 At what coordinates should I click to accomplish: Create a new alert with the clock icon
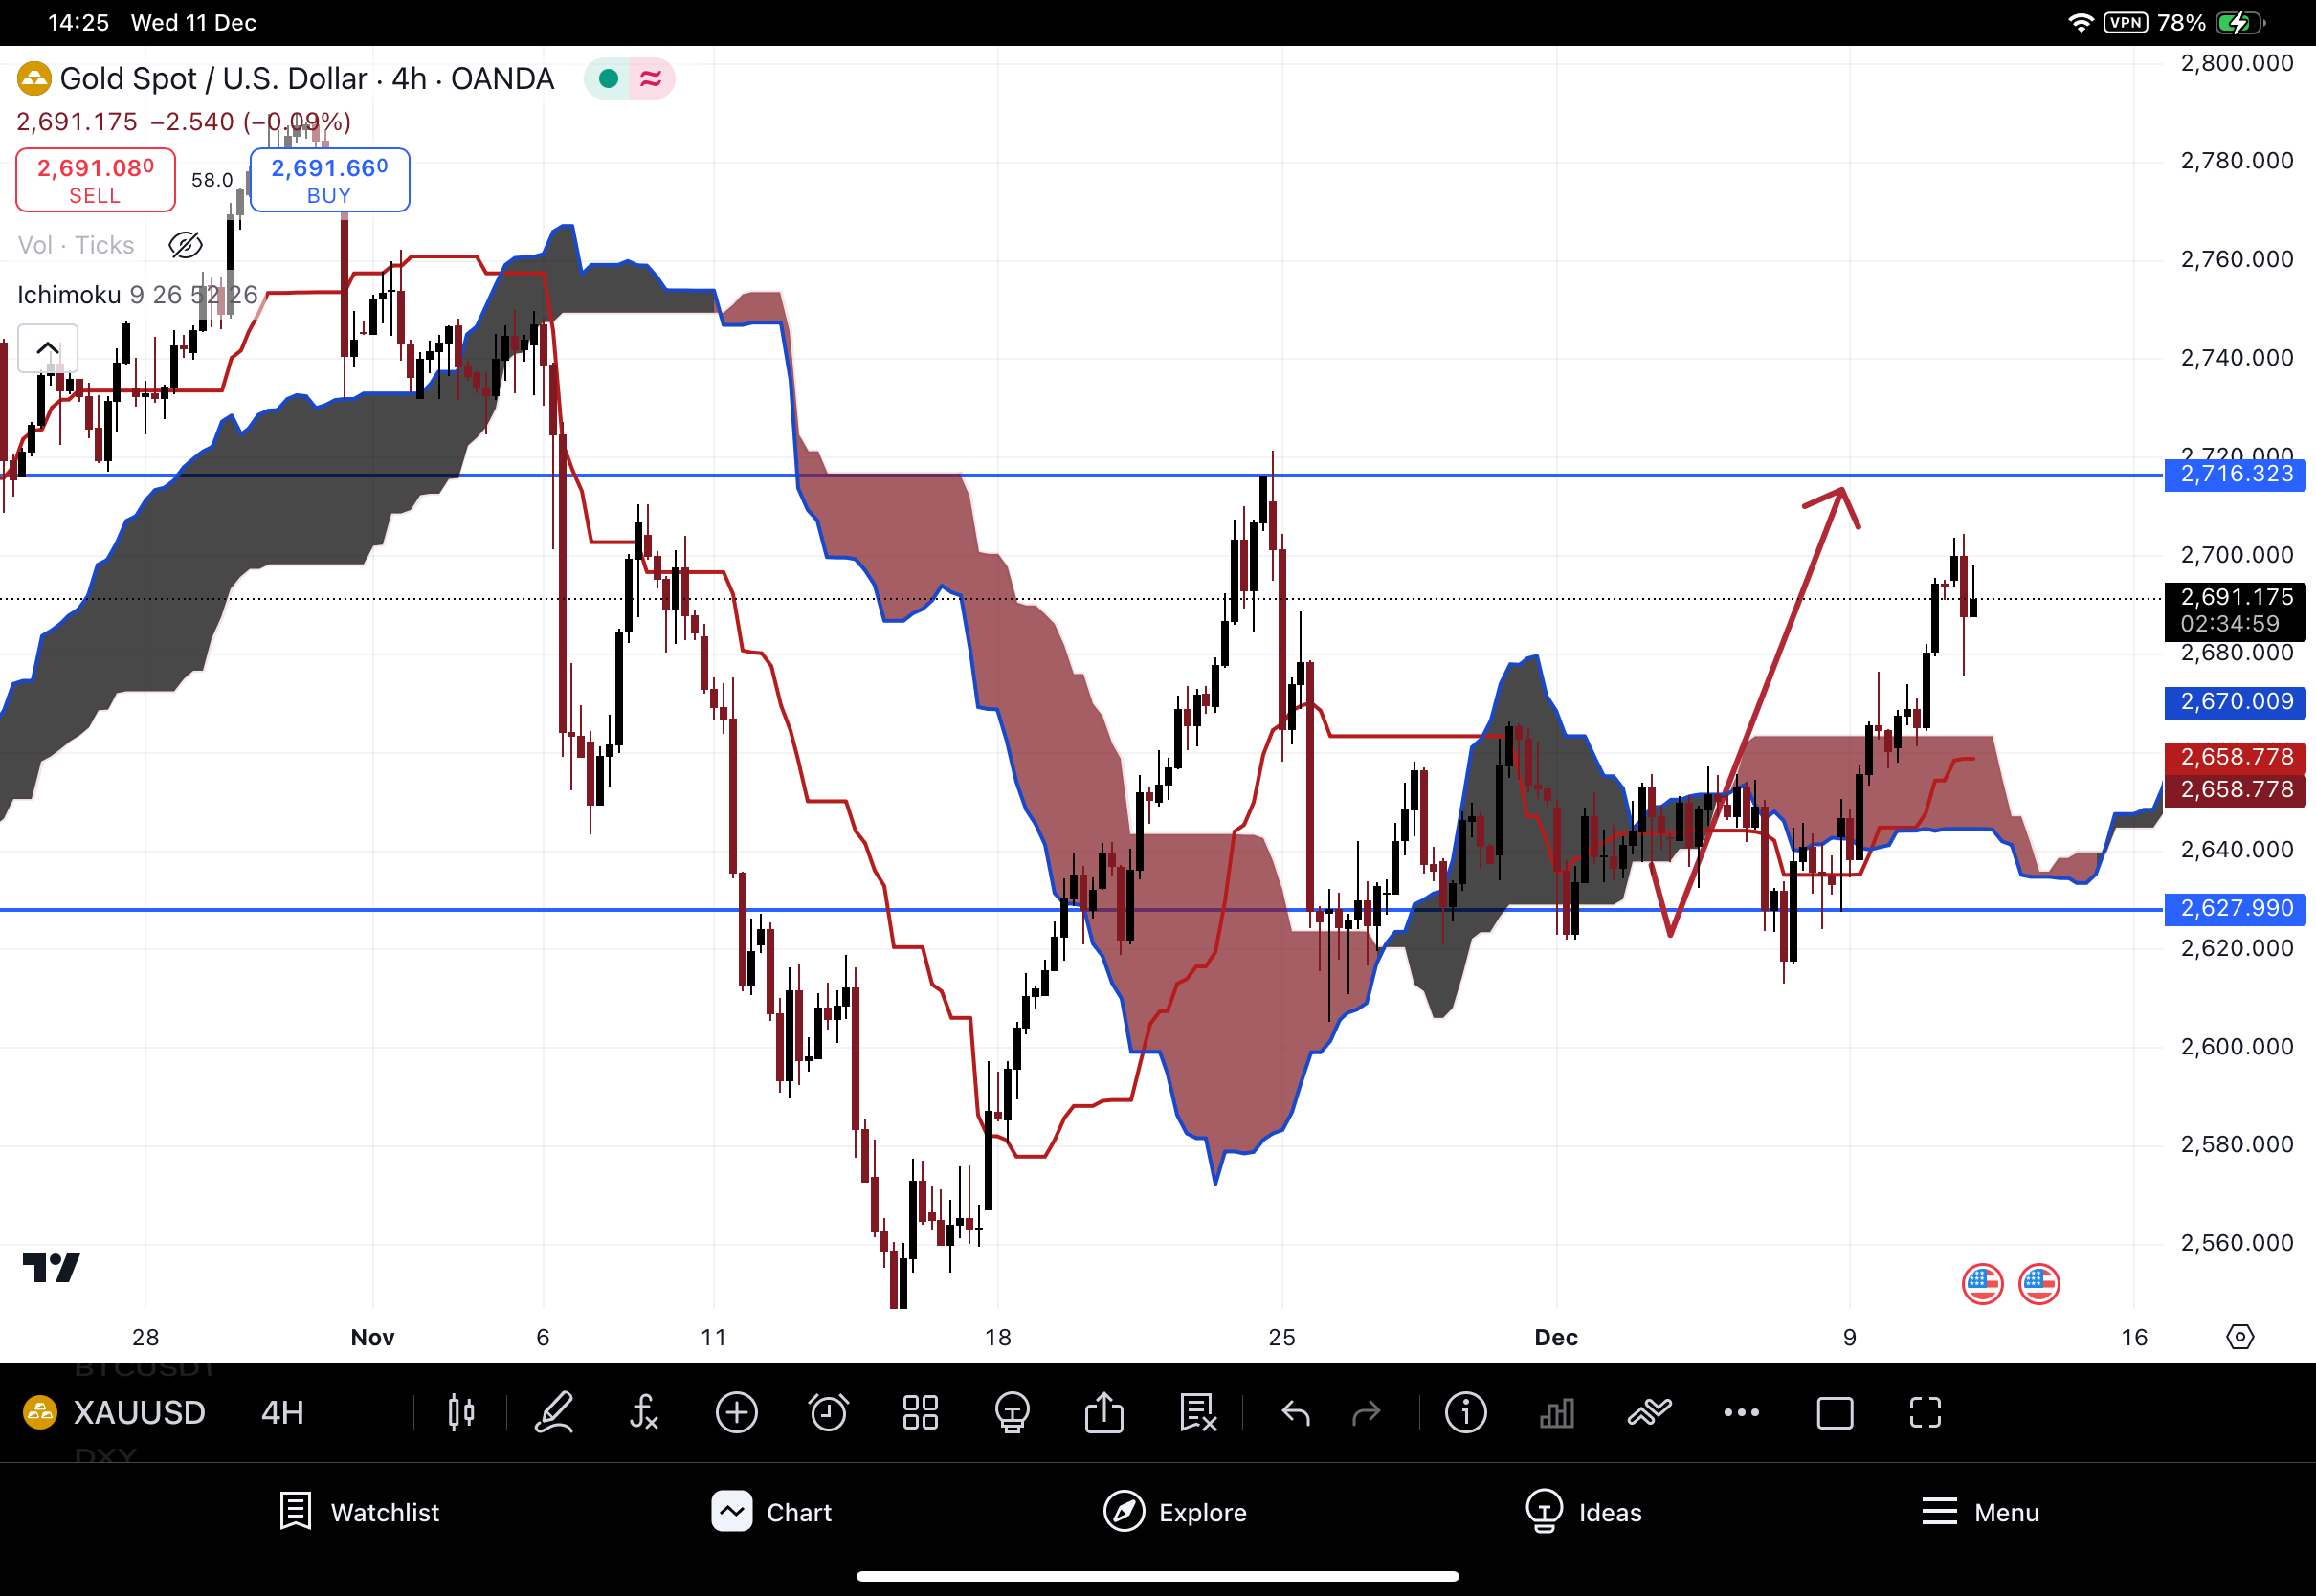[829, 1413]
